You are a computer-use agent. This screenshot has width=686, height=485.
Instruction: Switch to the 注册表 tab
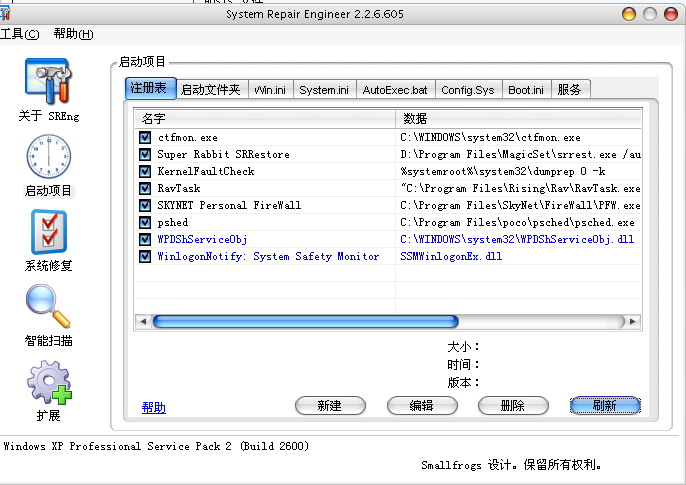click(150, 88)
